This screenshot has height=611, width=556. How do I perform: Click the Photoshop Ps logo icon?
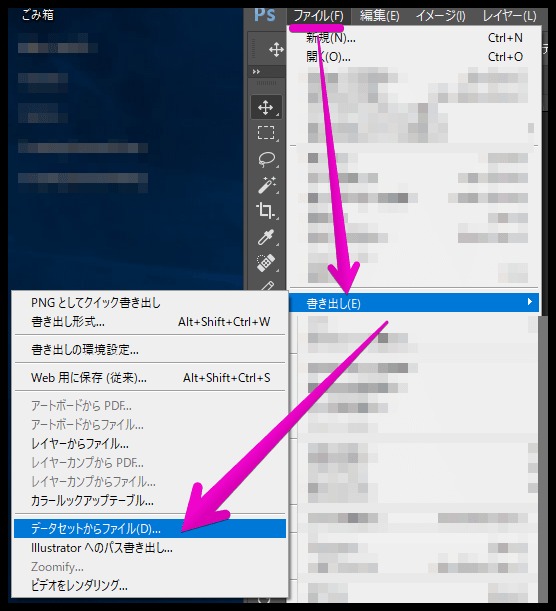(265, 16)
